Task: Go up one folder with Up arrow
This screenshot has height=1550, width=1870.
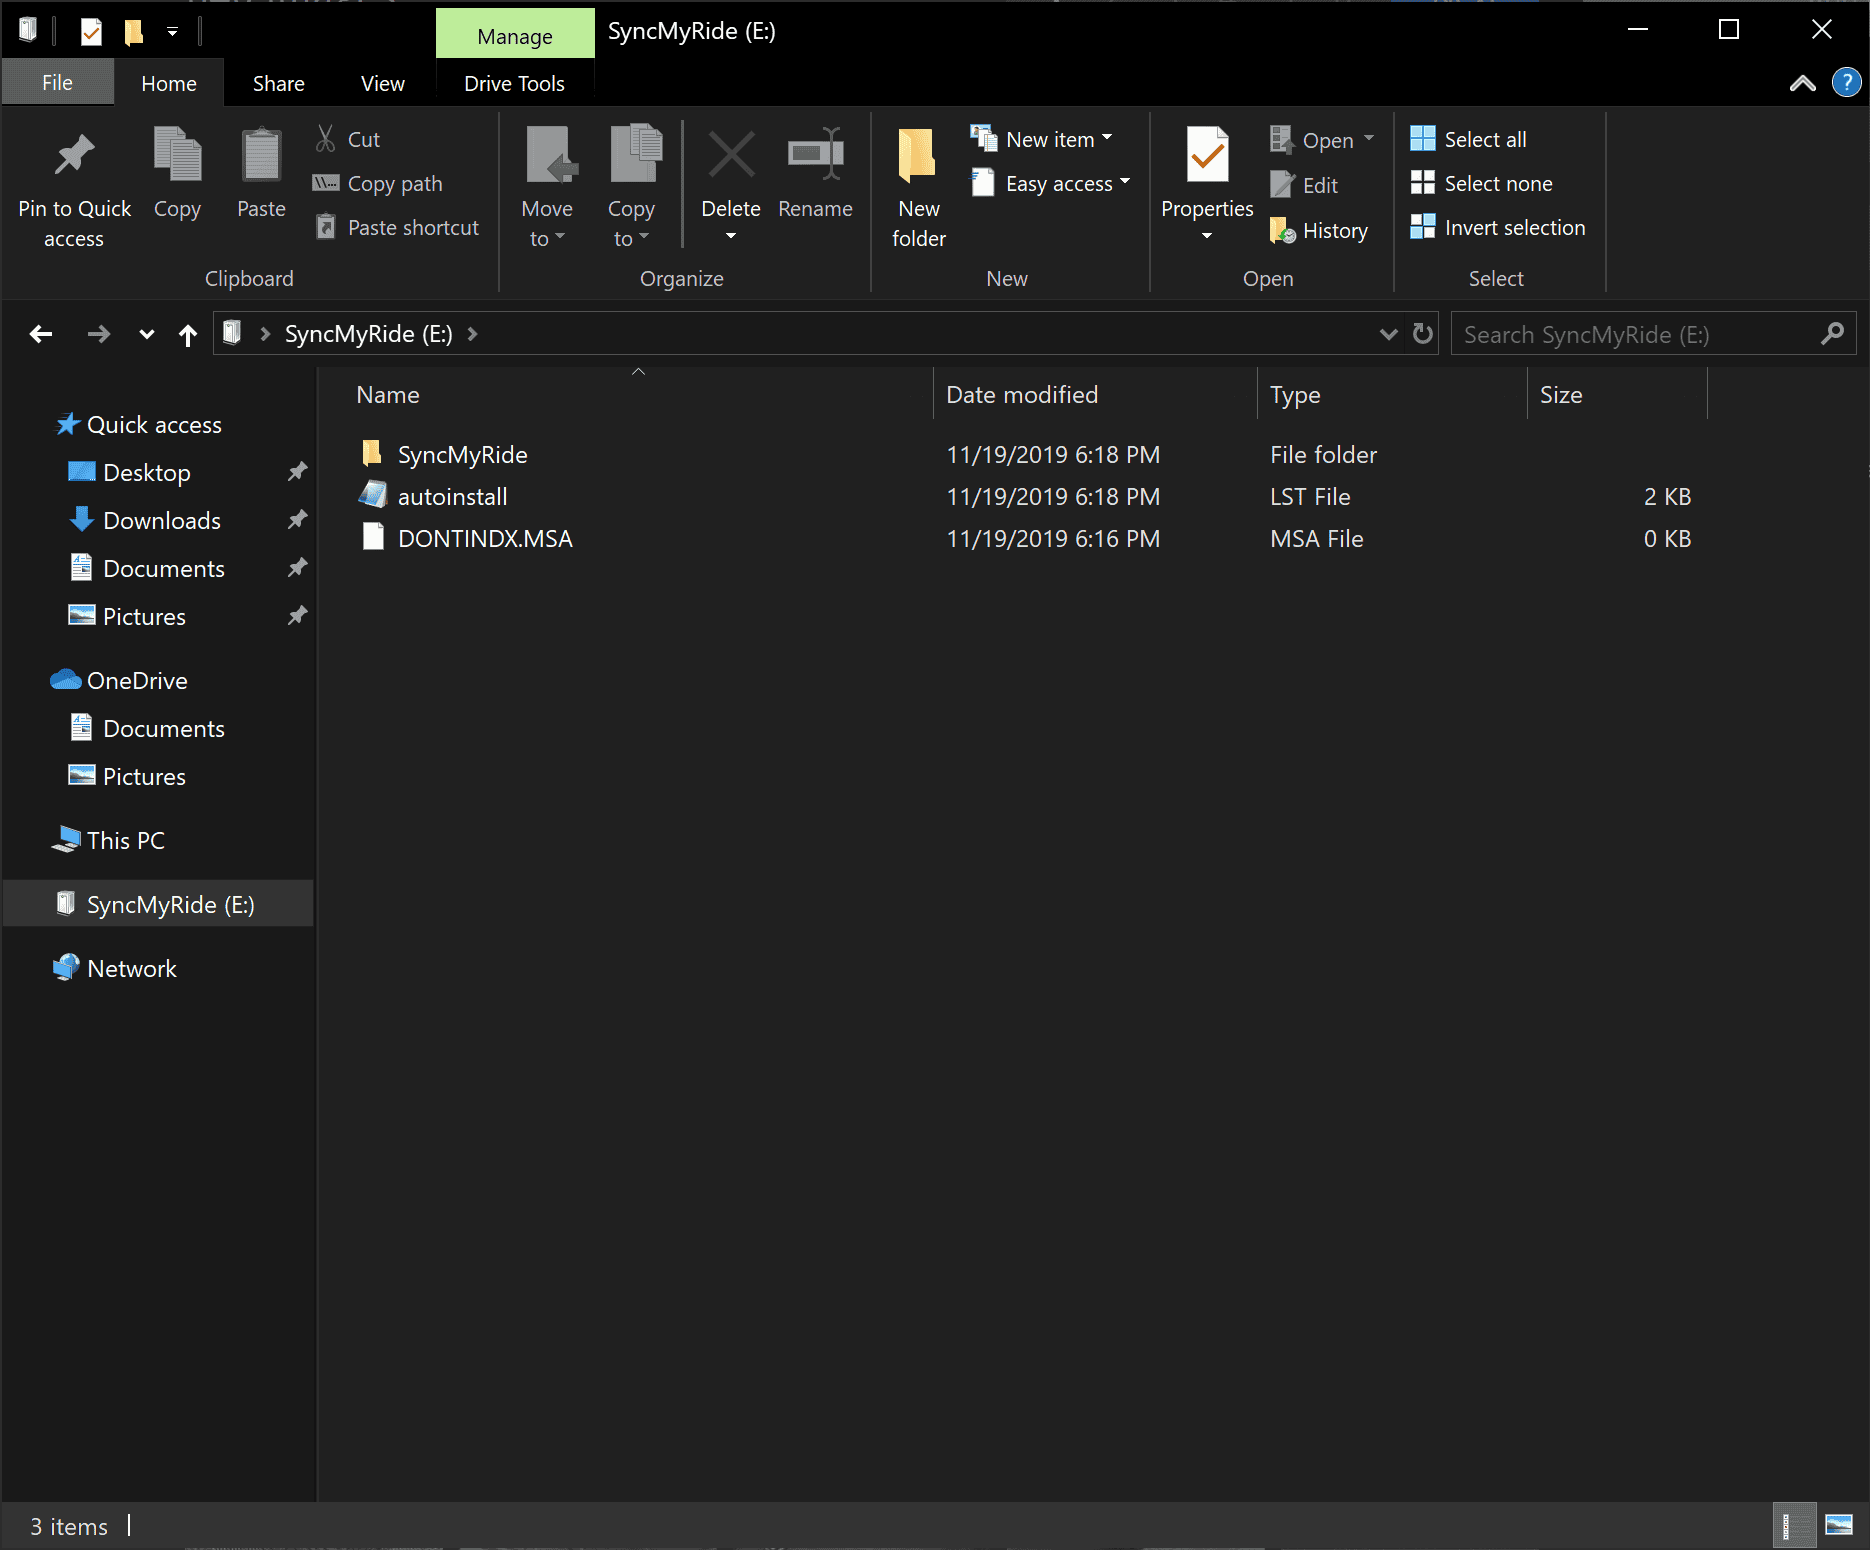Action: [x=187, y=335]
